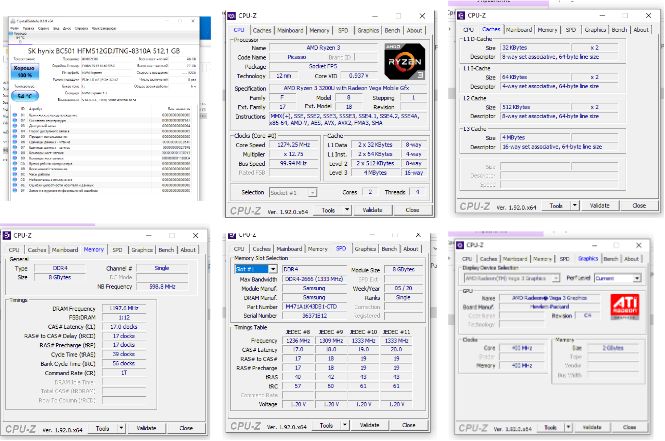Click Specification 'AMD Ryzen 3 3200U' text
The height and width of the screenshot is (441, 665).
[346, 88]
